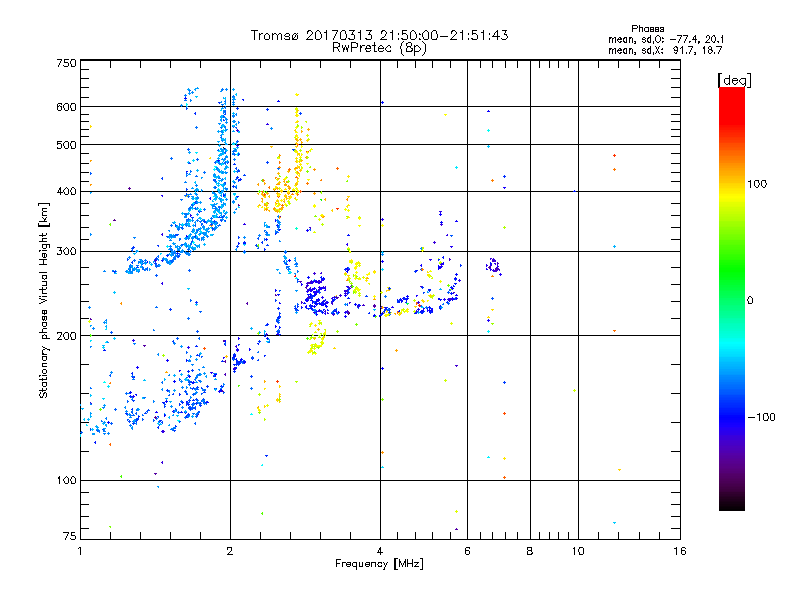Click the rainbow phase colorbar
The width and height of the screenshot is (800, 600).
tap(732, 298)
